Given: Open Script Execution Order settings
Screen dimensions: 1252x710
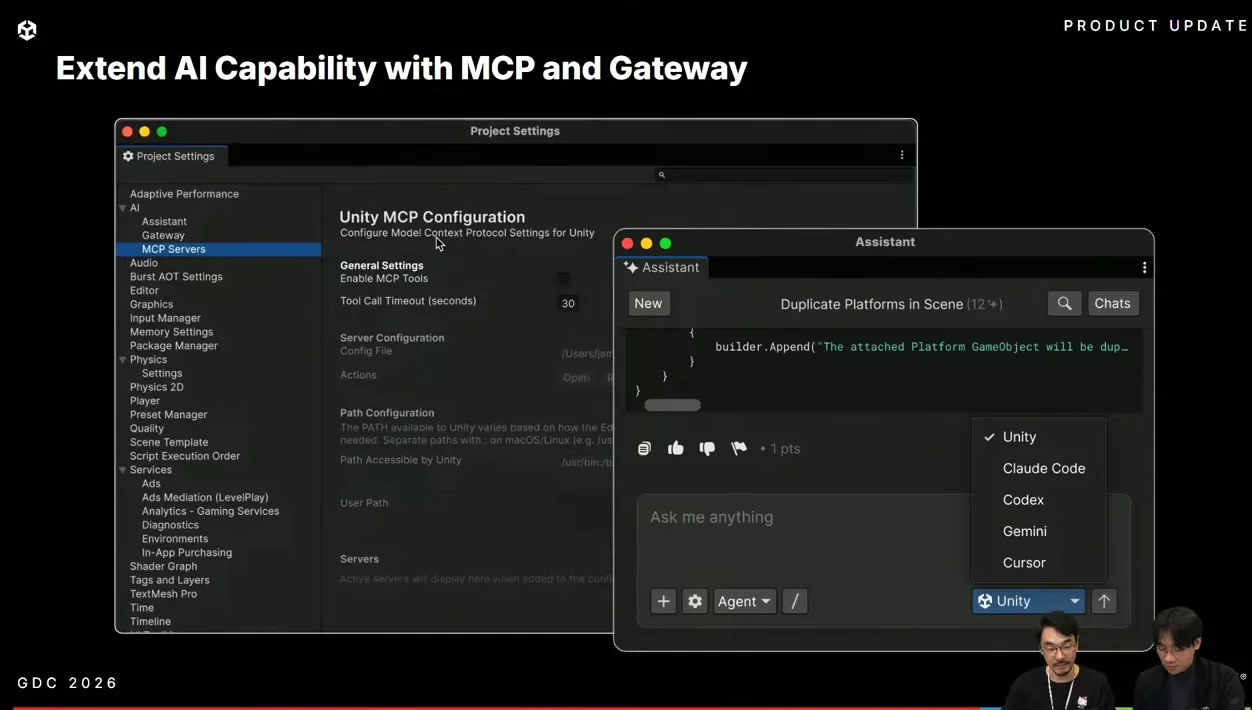Looking at the screenshot, I should pos(185,456).
